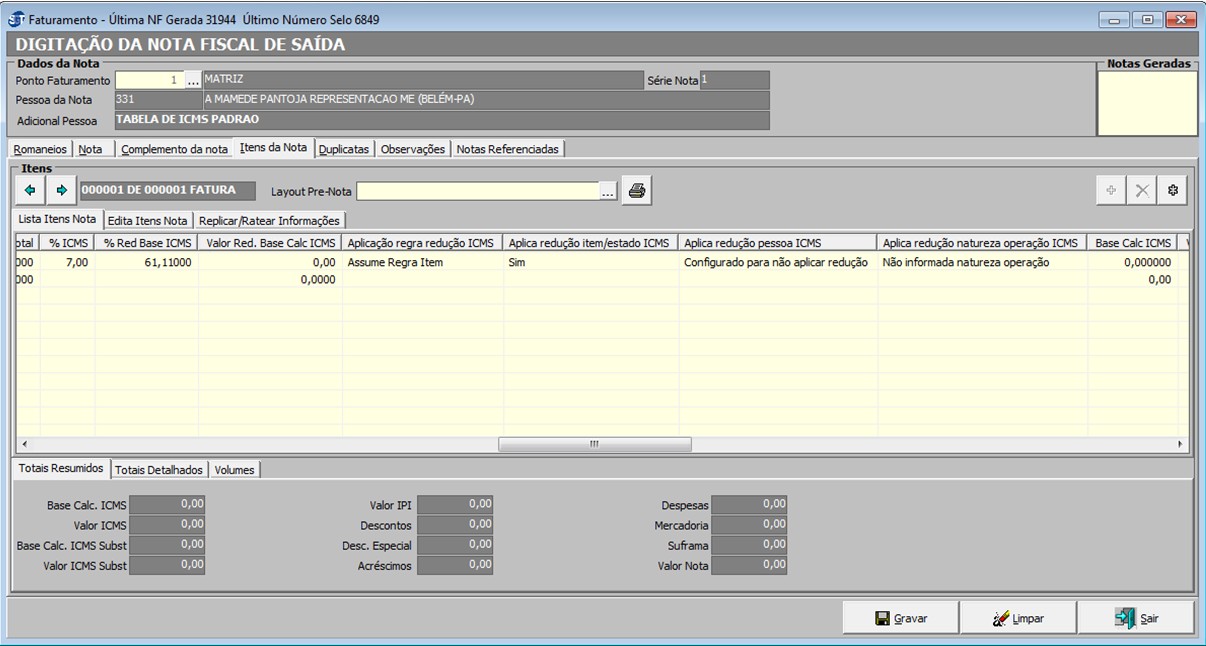
Task: Click the Layout Pre-Nota input field
Action: [478, 191]
